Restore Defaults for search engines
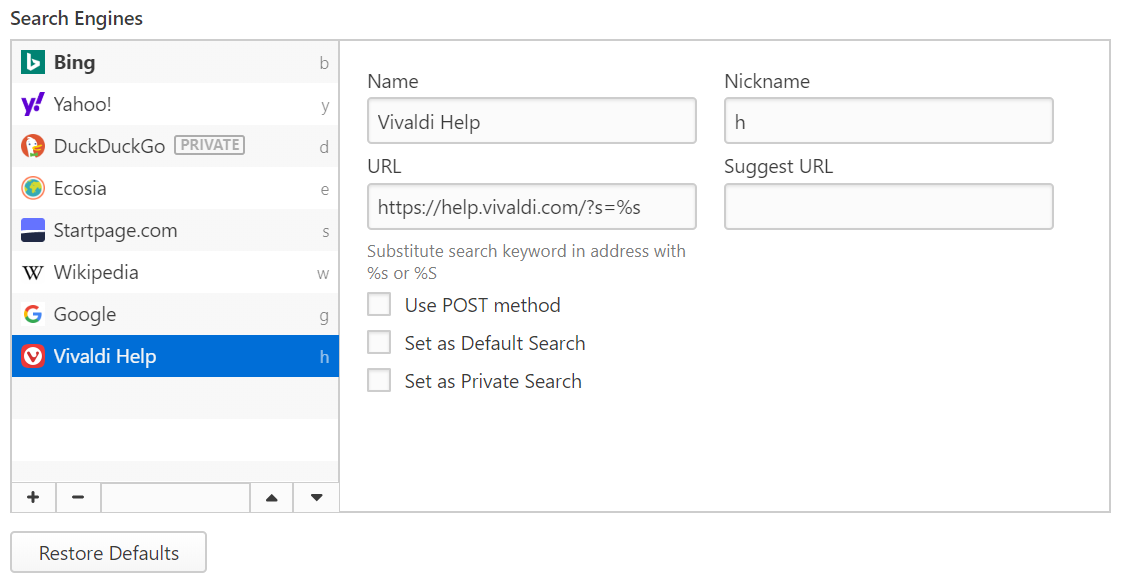The height and width of the screenshot is (583, 1122). tap(109, 552)
